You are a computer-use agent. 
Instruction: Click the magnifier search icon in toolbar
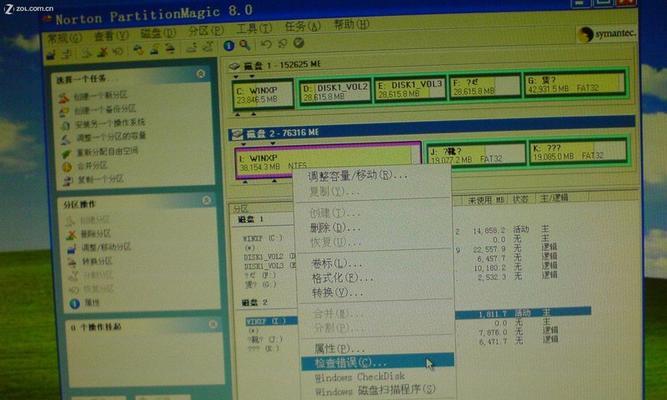pos(245,45)
